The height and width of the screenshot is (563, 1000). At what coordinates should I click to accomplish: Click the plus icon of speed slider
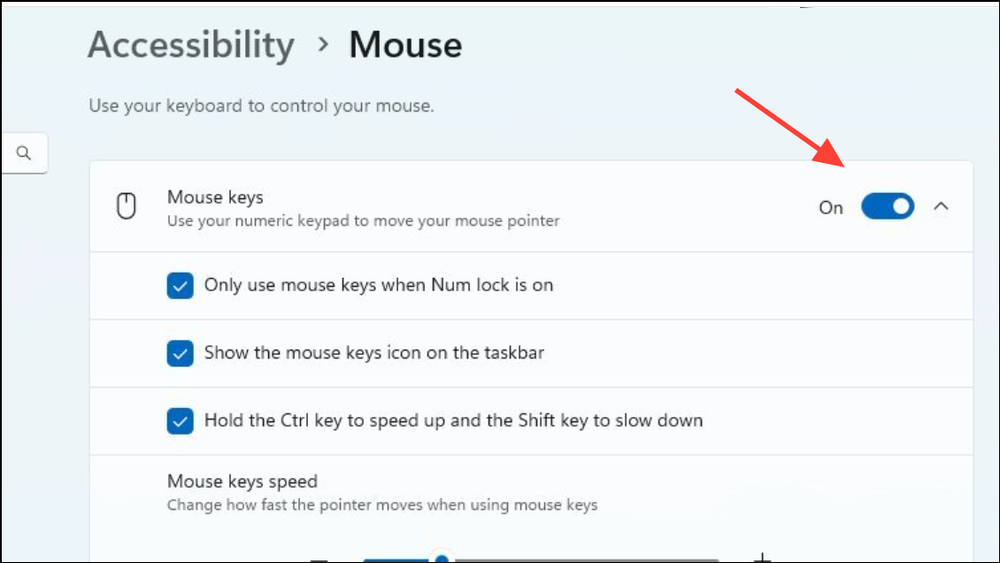click(762, 558)
